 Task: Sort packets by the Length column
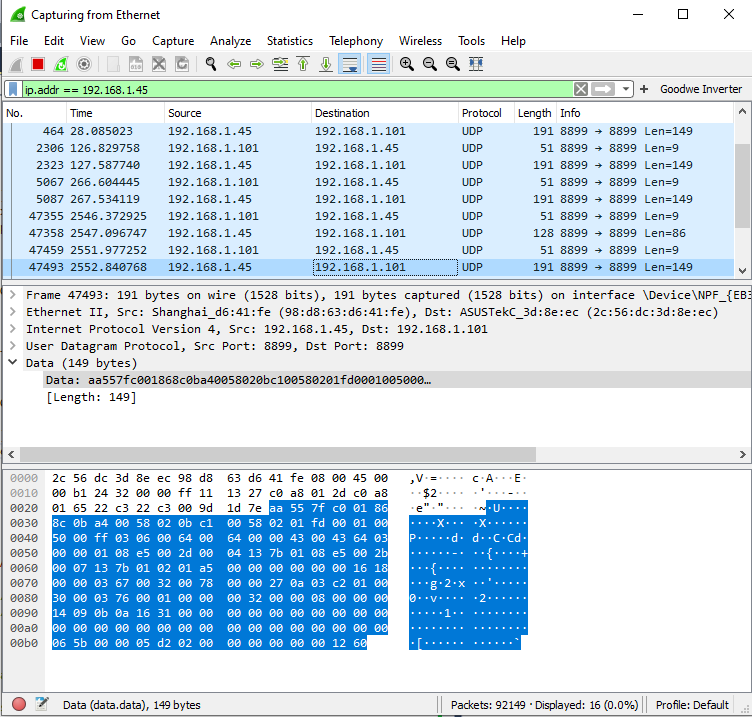click(x=535, y=113)
